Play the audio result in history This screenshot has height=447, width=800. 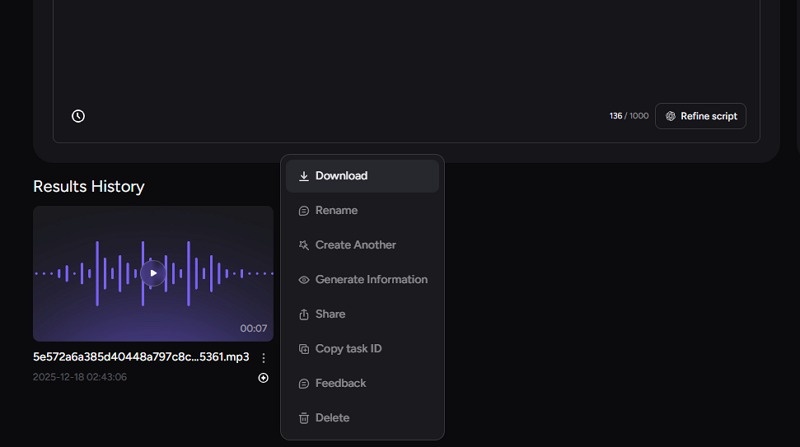[x=153, y=273]
